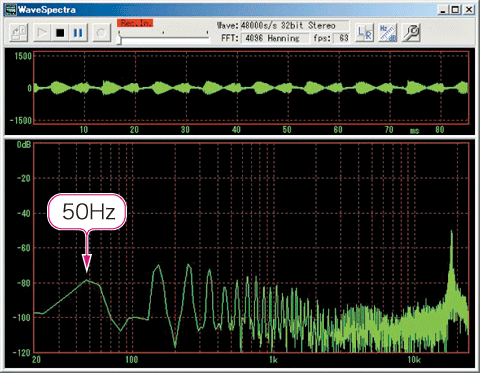Open the Hz/dB axis scale settings icon
Screen dimensions: 480x373
coord(388,33)
